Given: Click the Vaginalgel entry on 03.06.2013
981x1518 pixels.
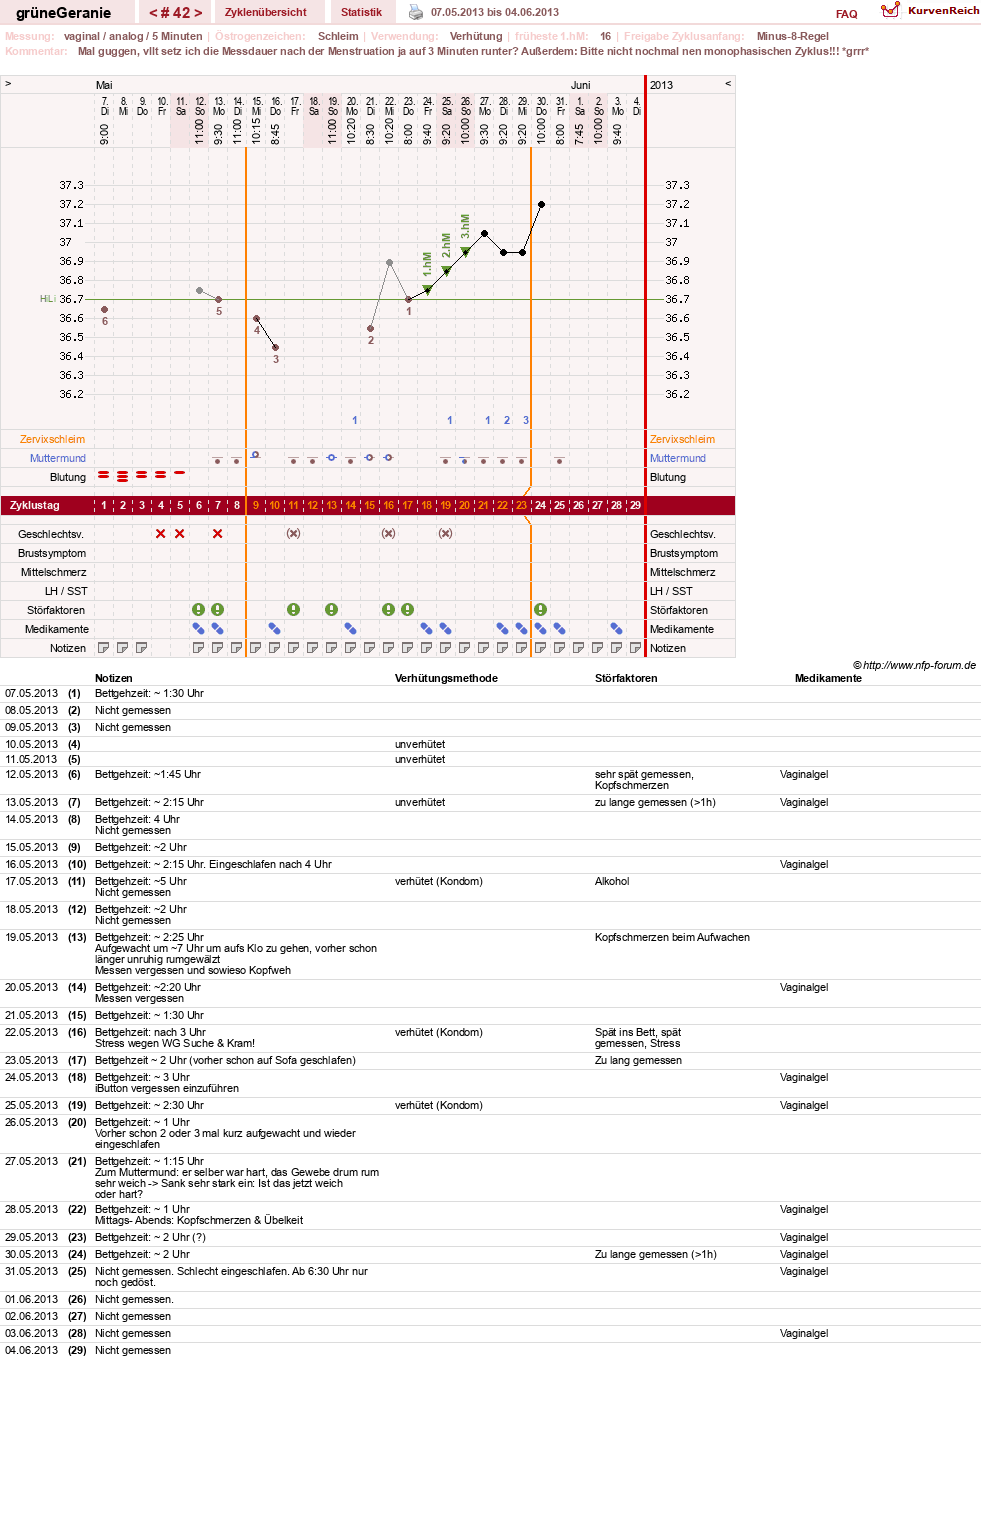Looking at the screenshot, I should pyautogui.click(x=804, y=1333).
